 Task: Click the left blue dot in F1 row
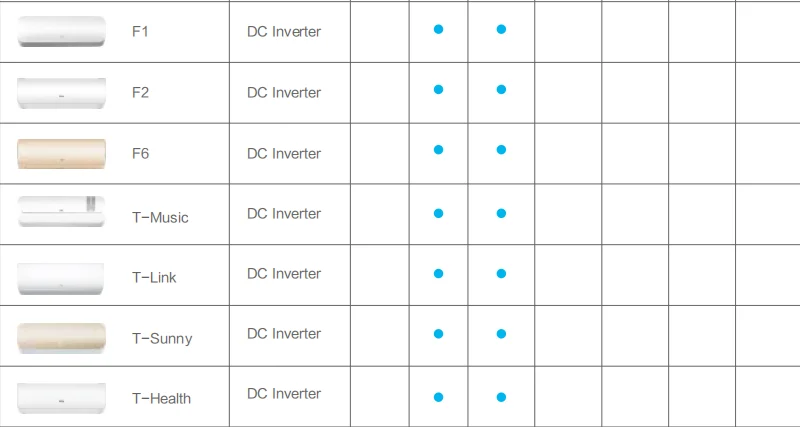click(x=438, y=30)
